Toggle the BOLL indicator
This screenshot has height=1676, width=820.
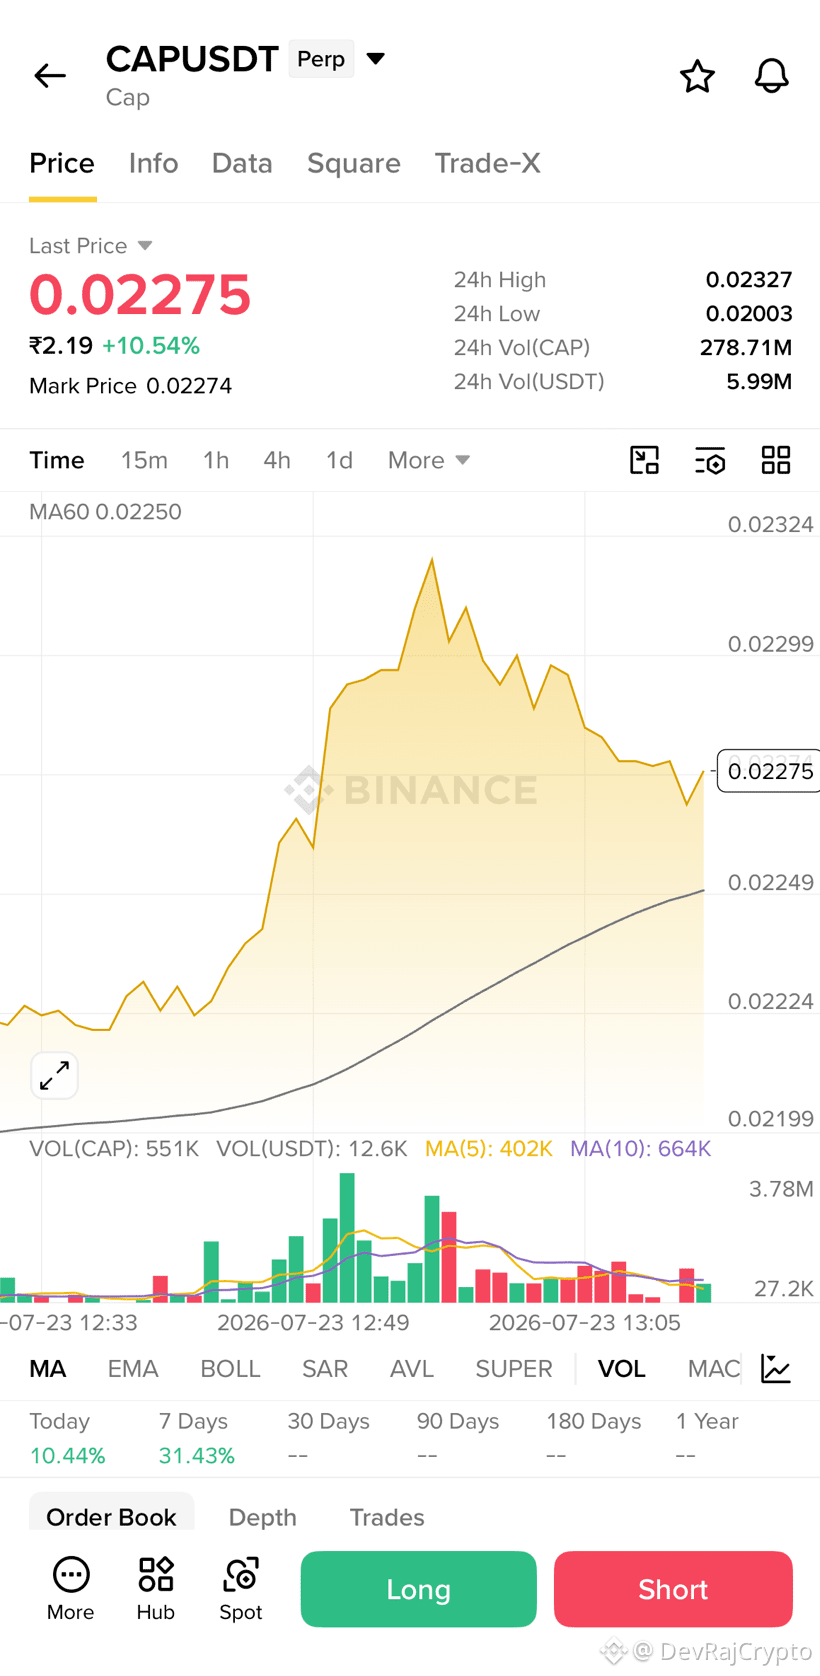230,1368
